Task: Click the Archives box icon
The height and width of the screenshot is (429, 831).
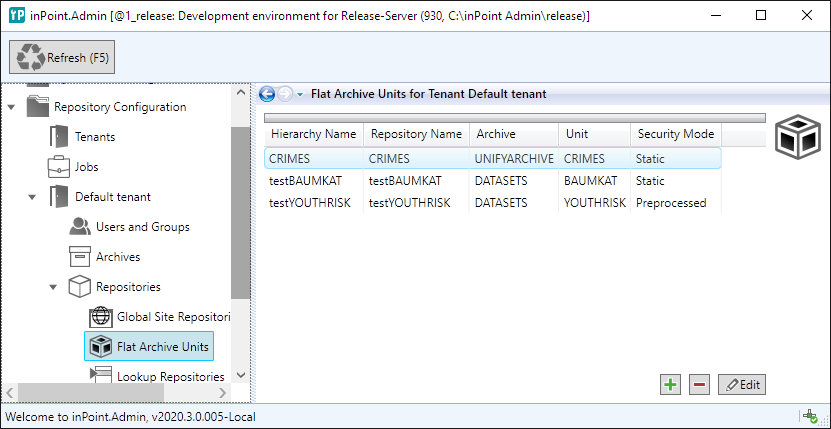Action: click(x=80, y=257)
